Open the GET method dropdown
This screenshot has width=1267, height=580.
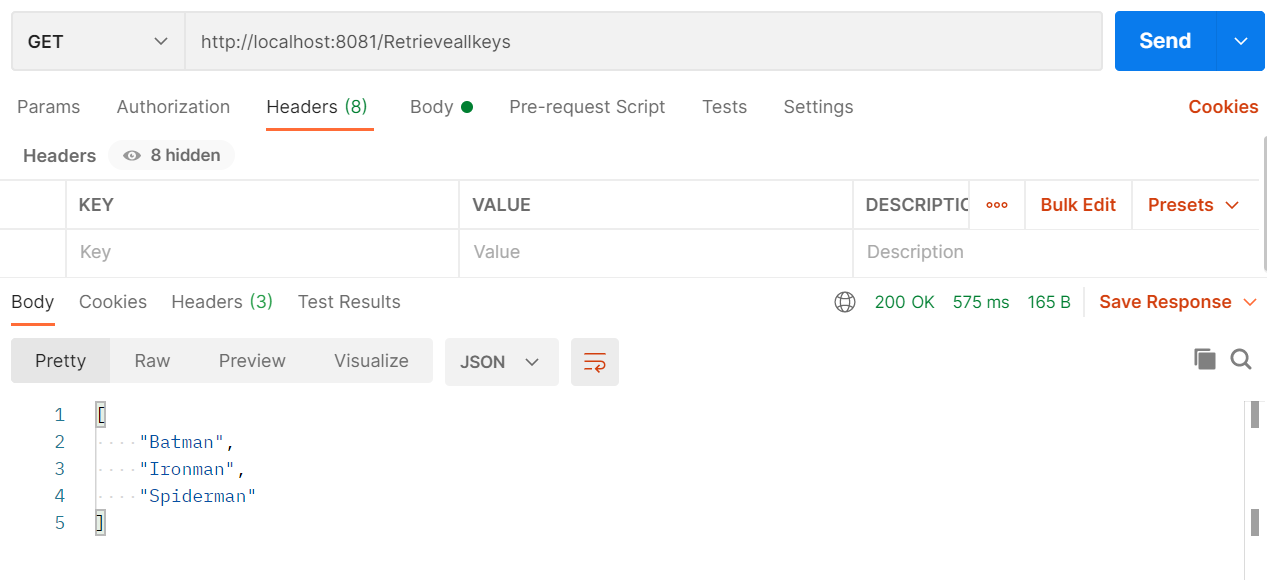[98, 41]
